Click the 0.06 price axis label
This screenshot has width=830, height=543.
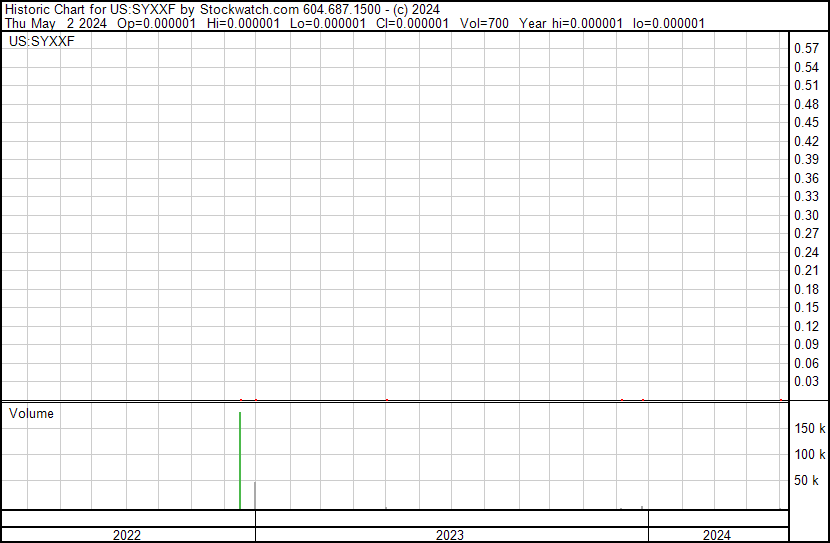click(x=807, y=364)
